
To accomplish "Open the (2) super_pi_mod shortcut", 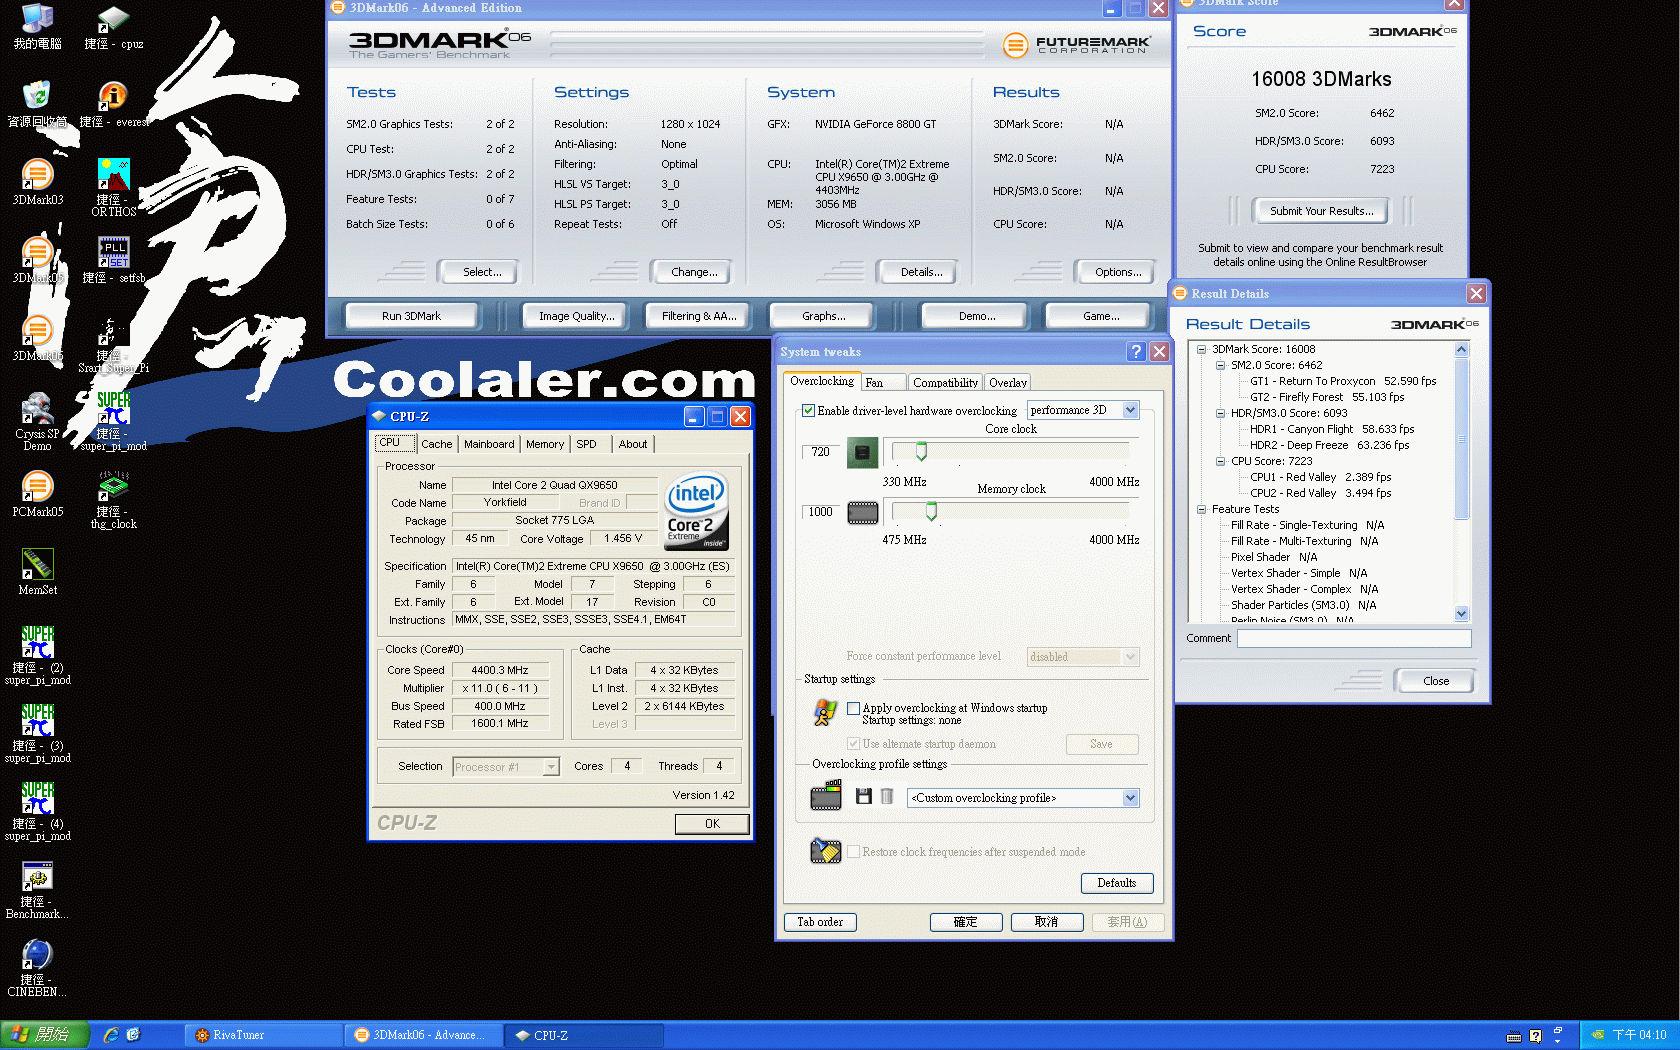I will (x=37, y=655).
